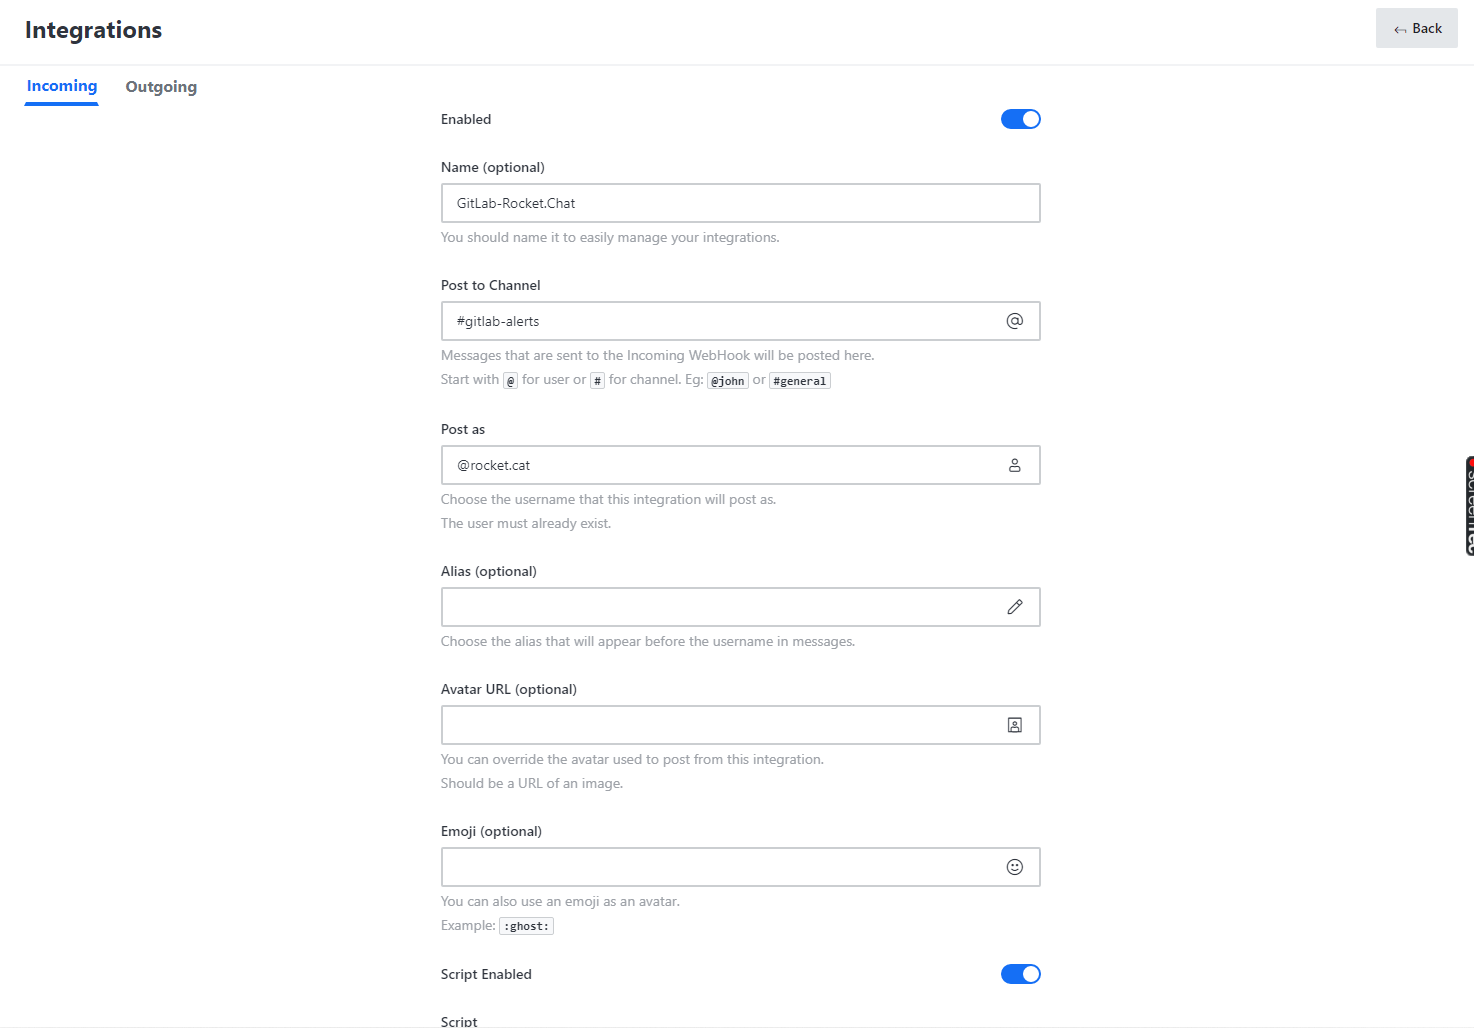The width and height of the screenshot is (1474, 1028).
Task: Click the Name field containing GitLab-Rocket.Chat
Action: (x=740, y=203)
